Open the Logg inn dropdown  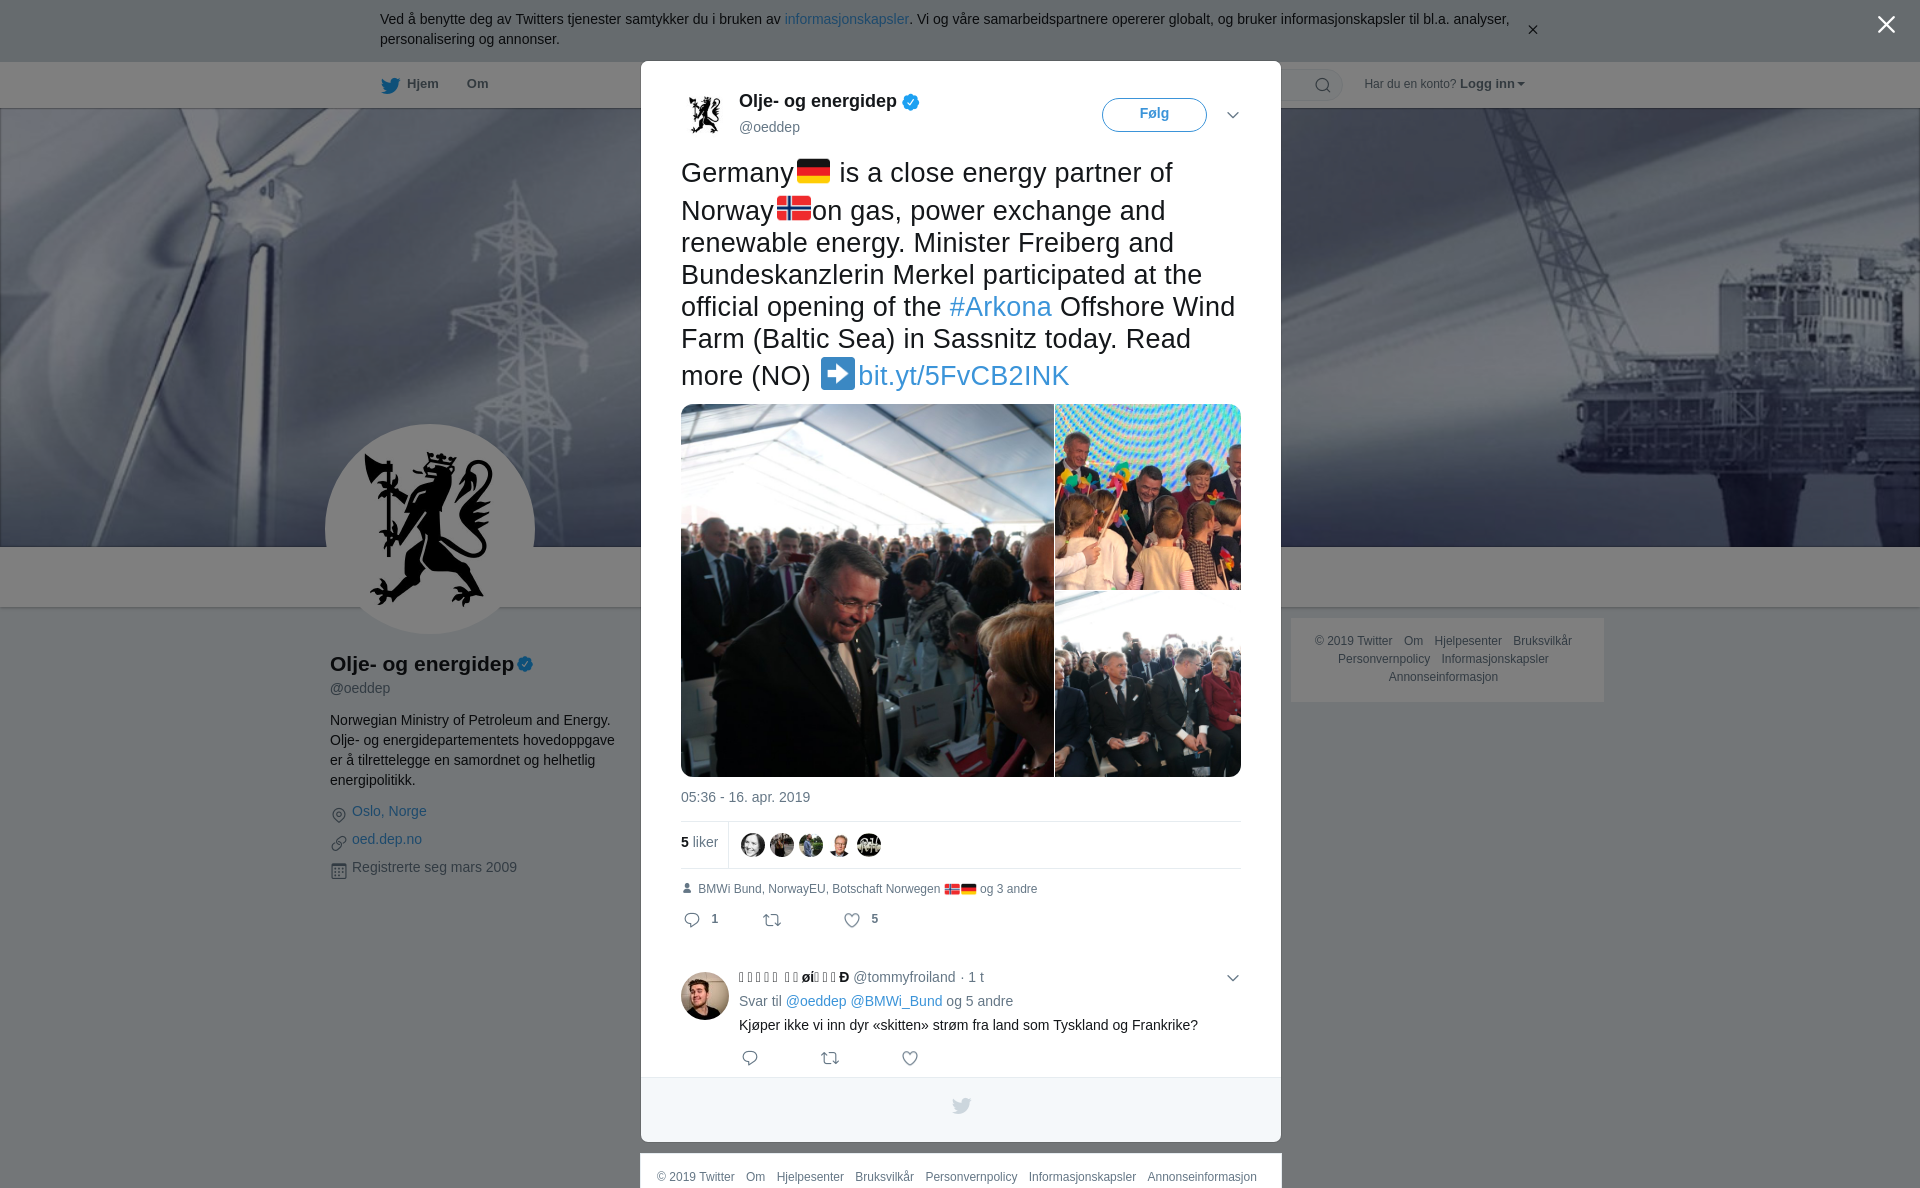[x=1492, y=84]
